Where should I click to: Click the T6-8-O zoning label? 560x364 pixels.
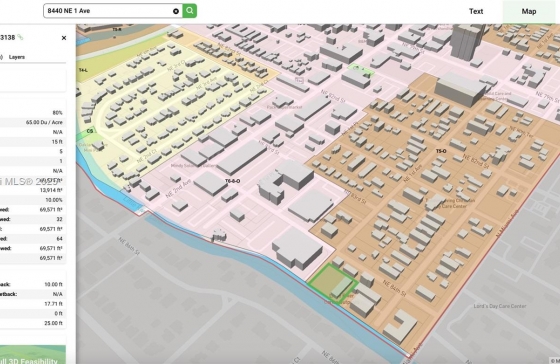click(232, 181)
